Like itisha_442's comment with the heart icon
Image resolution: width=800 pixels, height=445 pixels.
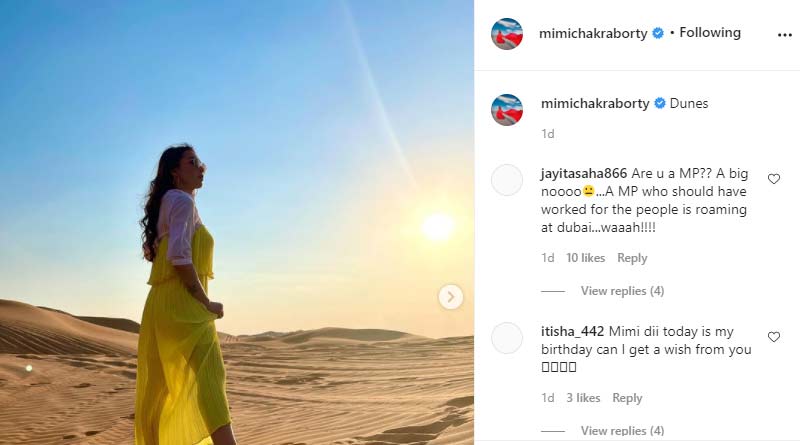click(773, 337)
